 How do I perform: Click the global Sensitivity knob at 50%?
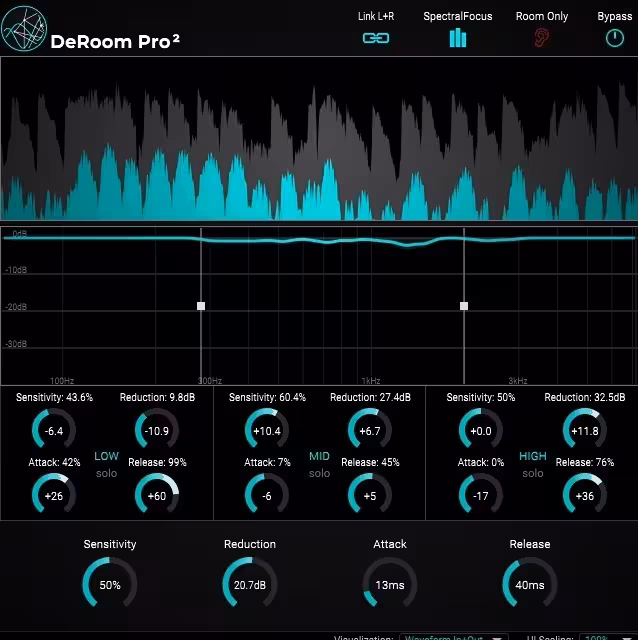110,584
